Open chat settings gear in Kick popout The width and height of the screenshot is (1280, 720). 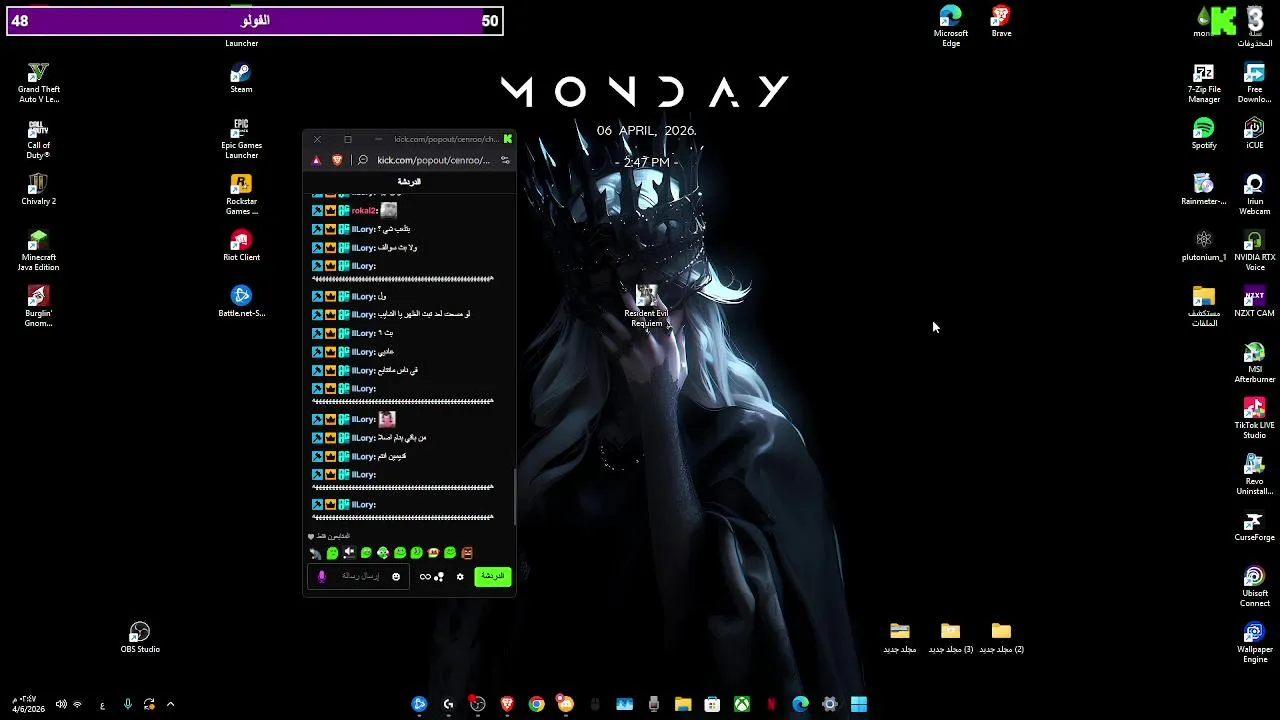[460, 577]
